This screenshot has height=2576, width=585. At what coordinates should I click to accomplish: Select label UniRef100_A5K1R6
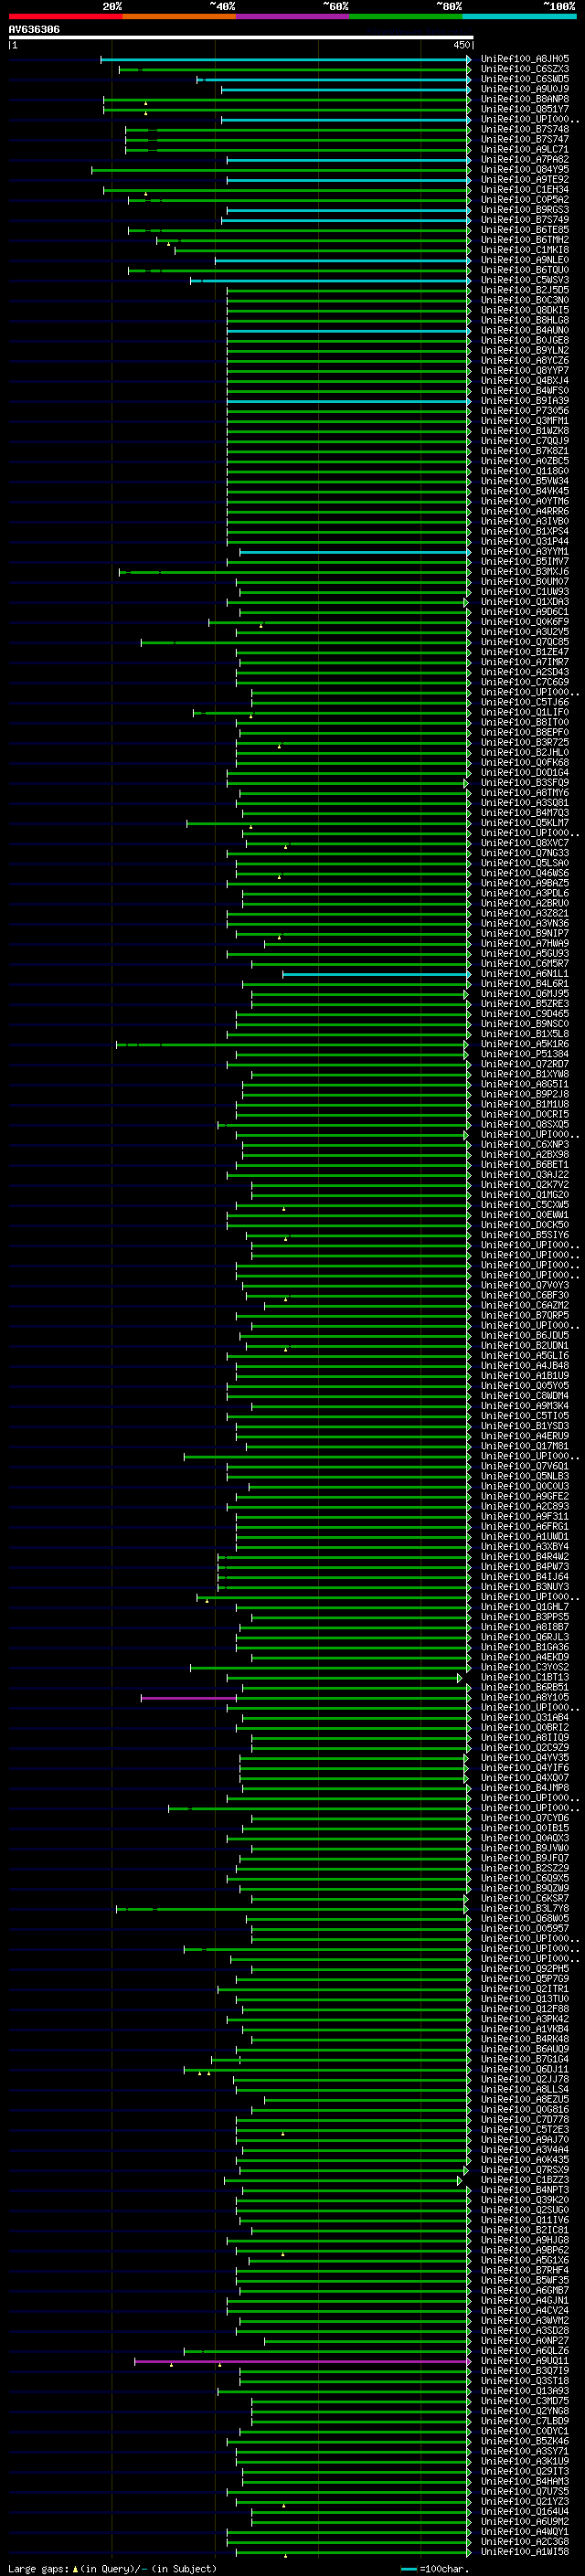coord(525,1044)
